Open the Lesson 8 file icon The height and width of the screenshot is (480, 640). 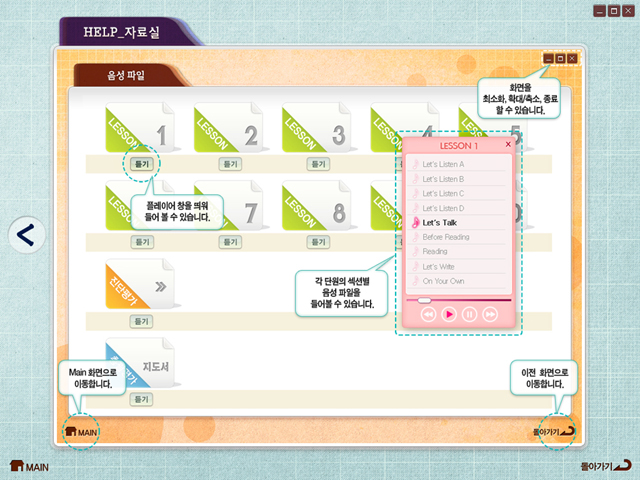(x=317, y=208)
